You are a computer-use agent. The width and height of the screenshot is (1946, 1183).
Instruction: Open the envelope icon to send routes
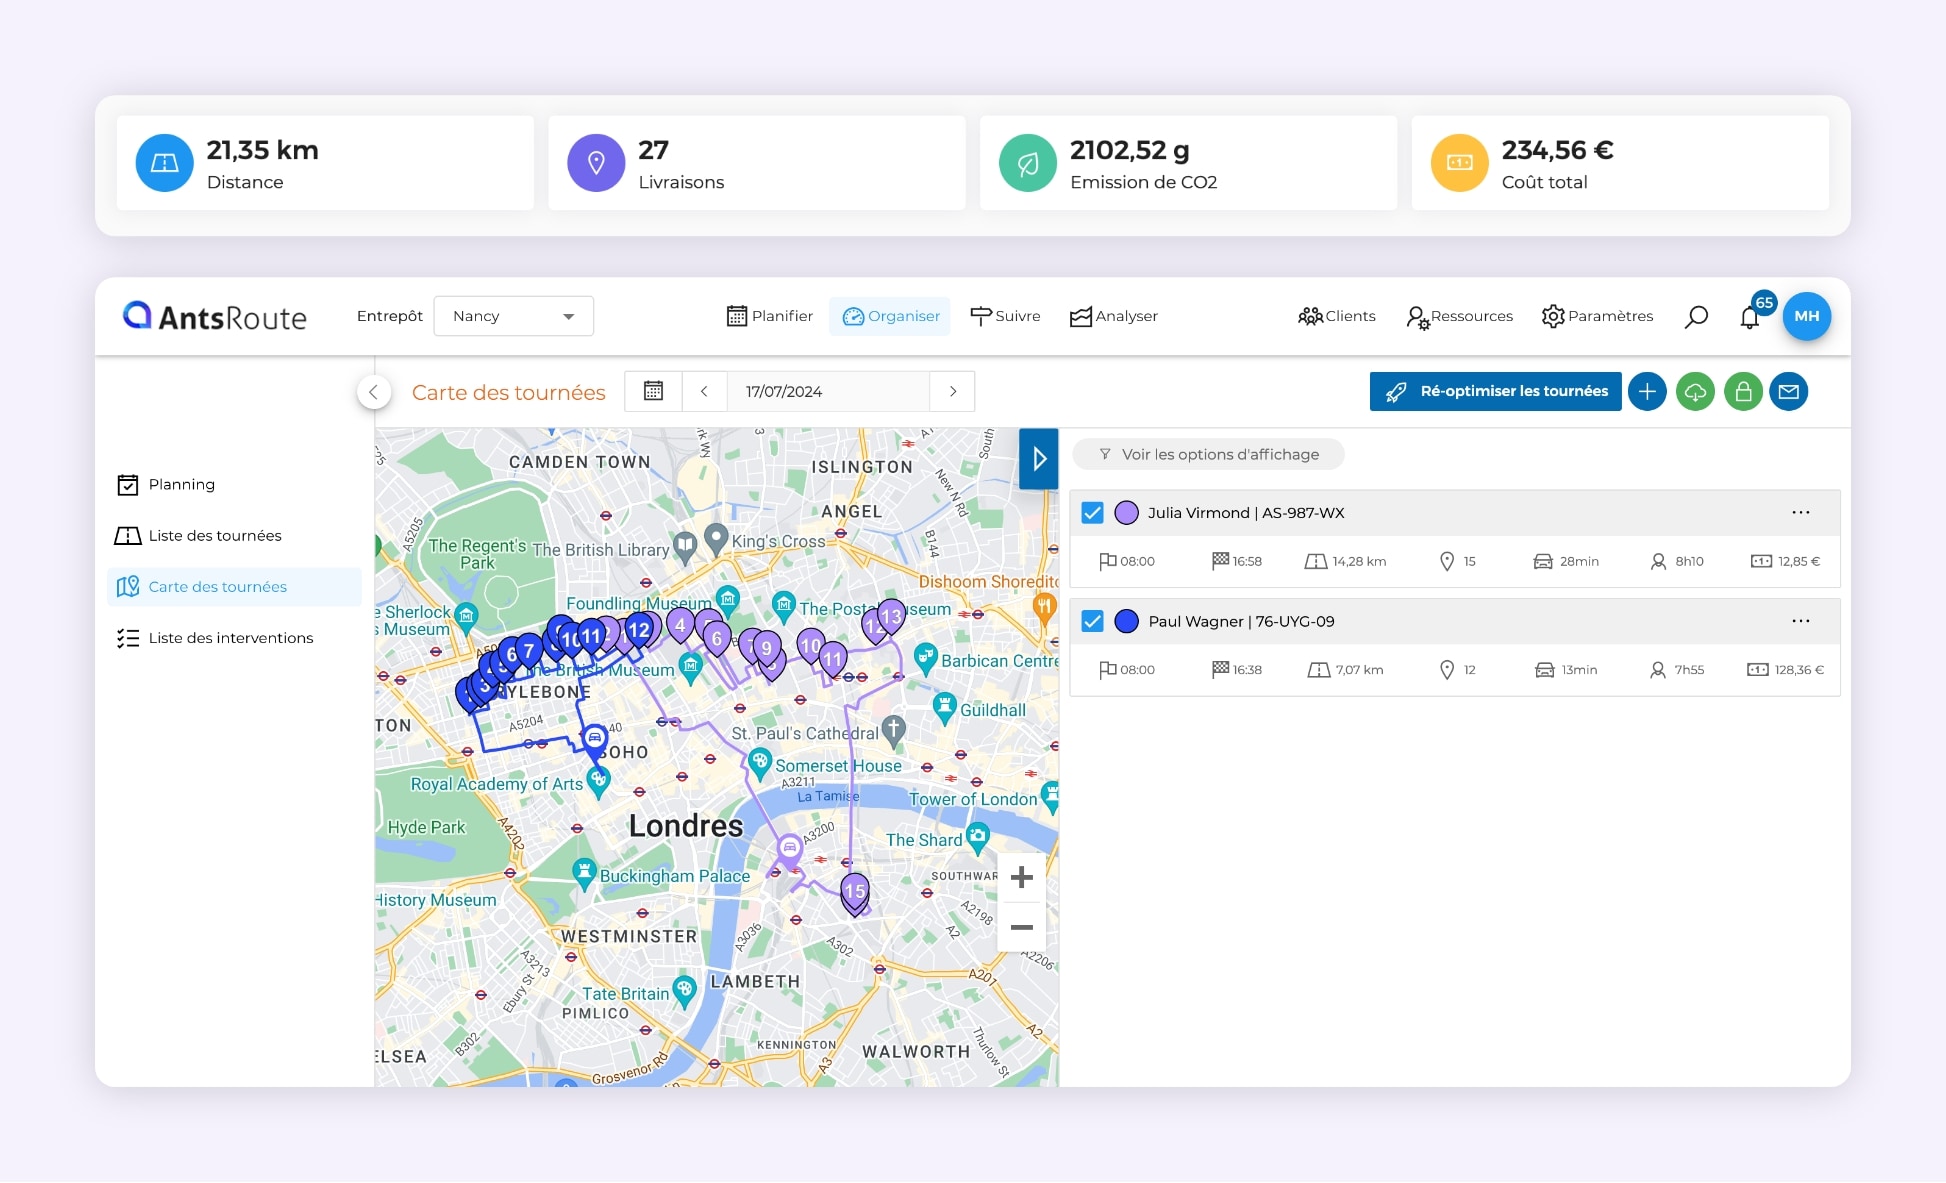tap(1790, 392)
